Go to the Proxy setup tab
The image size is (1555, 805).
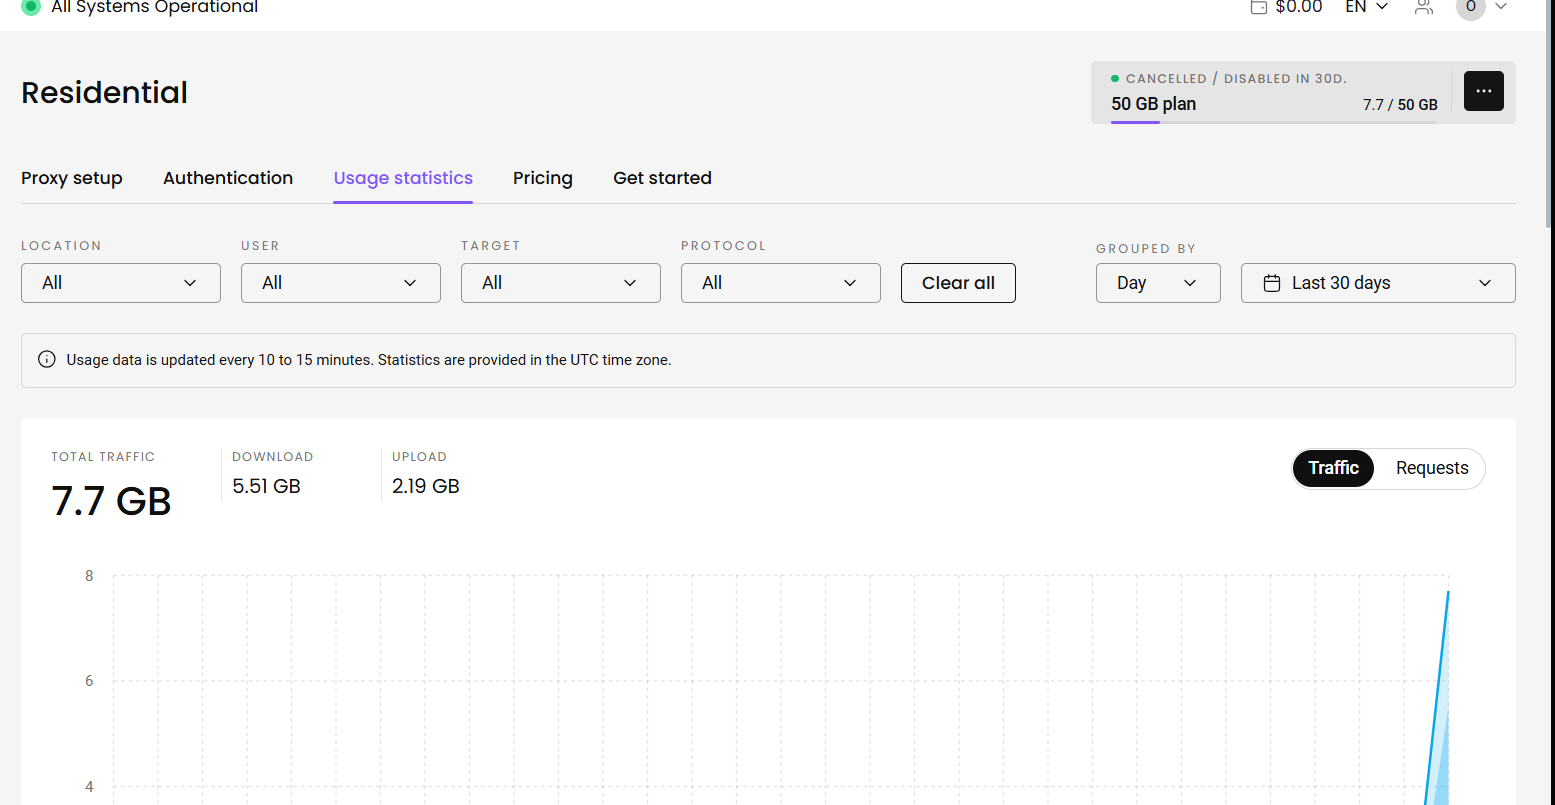coord(72,178)
